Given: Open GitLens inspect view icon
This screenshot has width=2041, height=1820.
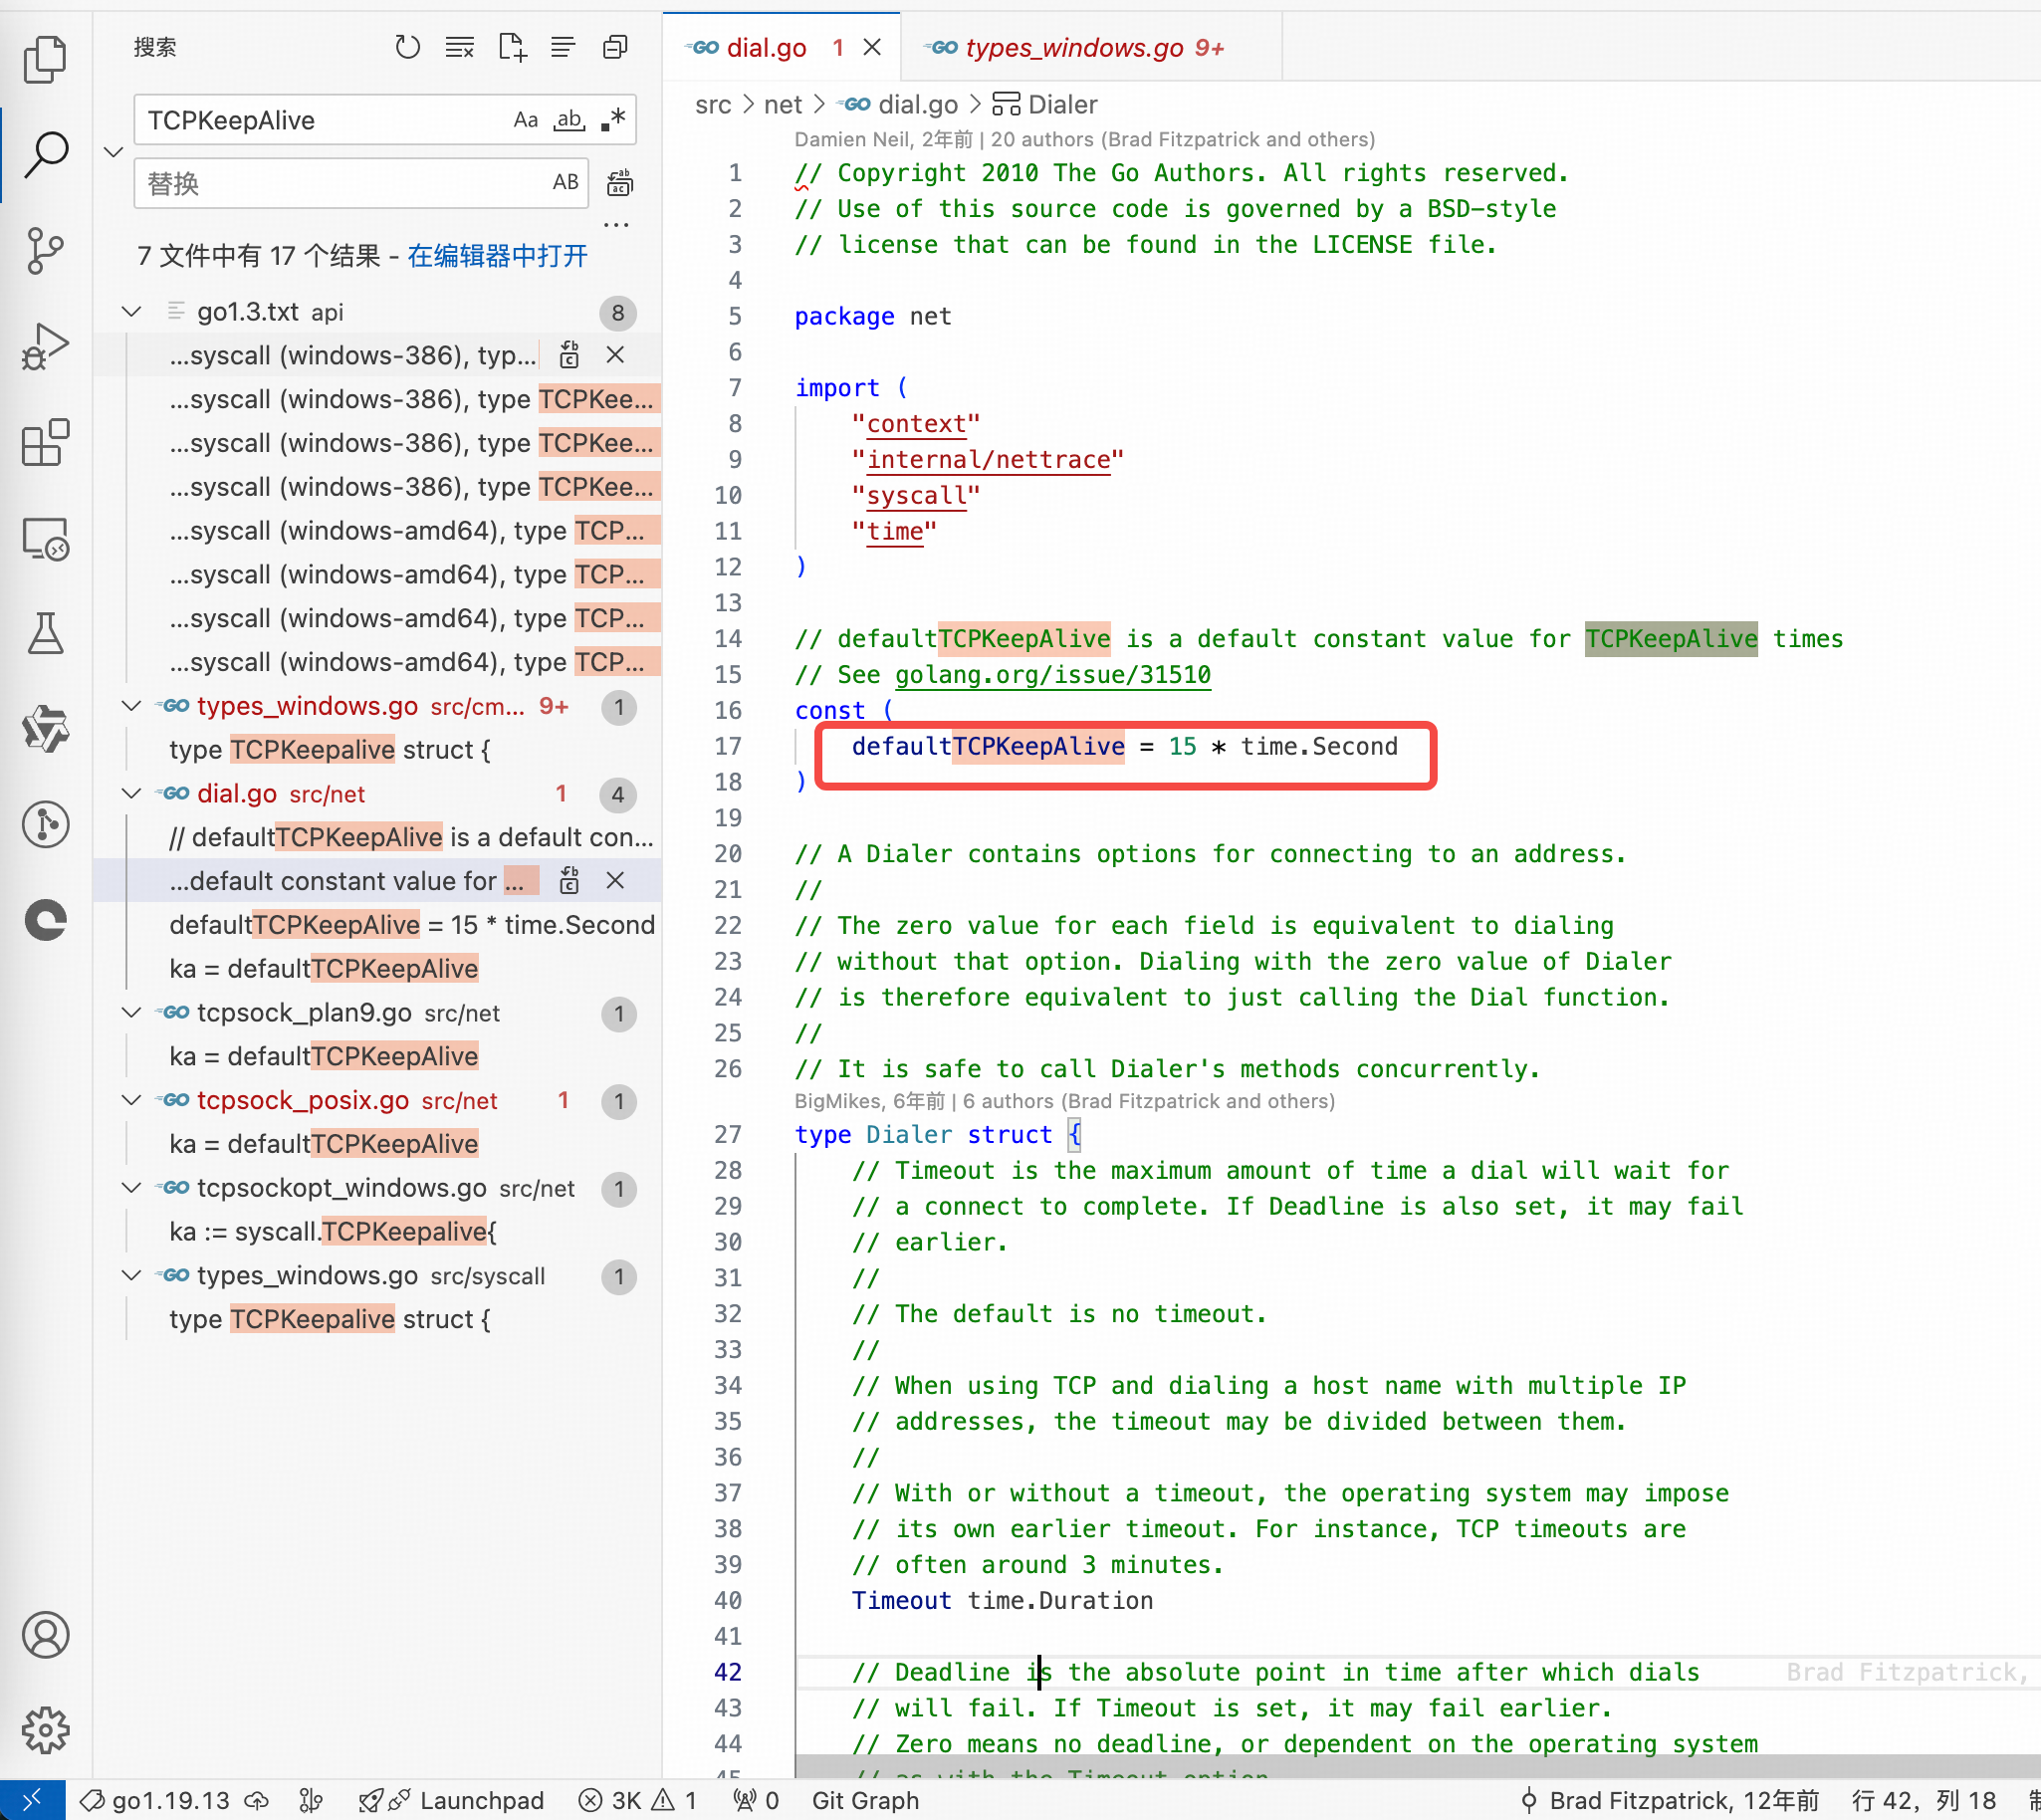Looking at the screenshot, I should click(45, 824).
